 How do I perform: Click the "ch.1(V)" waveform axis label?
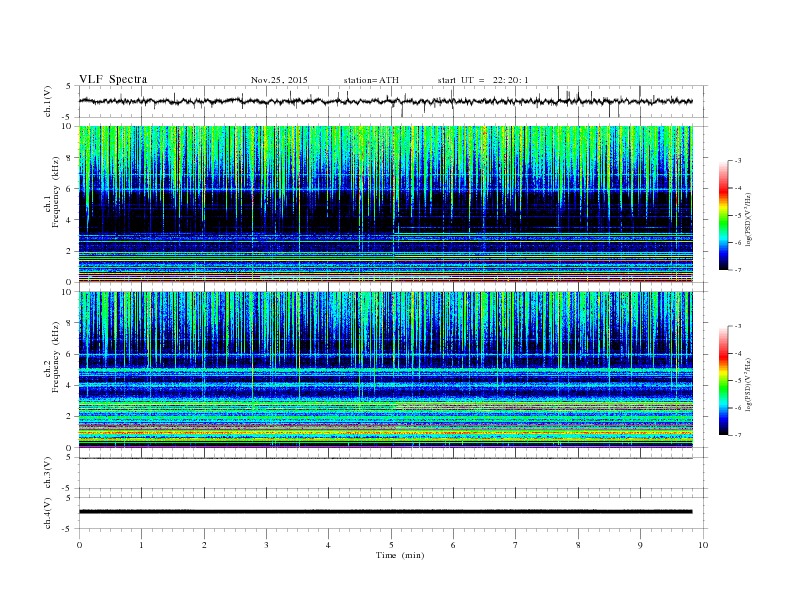point(48,101)
